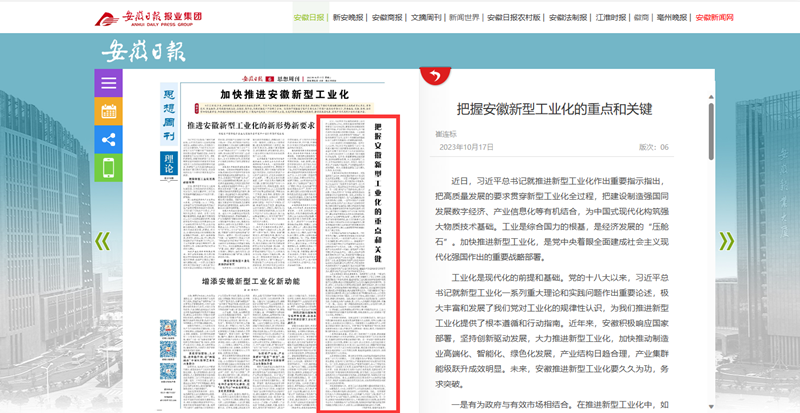
Task: Go to 安徽日报农村版 in the top bar
Action: point(514,18)
